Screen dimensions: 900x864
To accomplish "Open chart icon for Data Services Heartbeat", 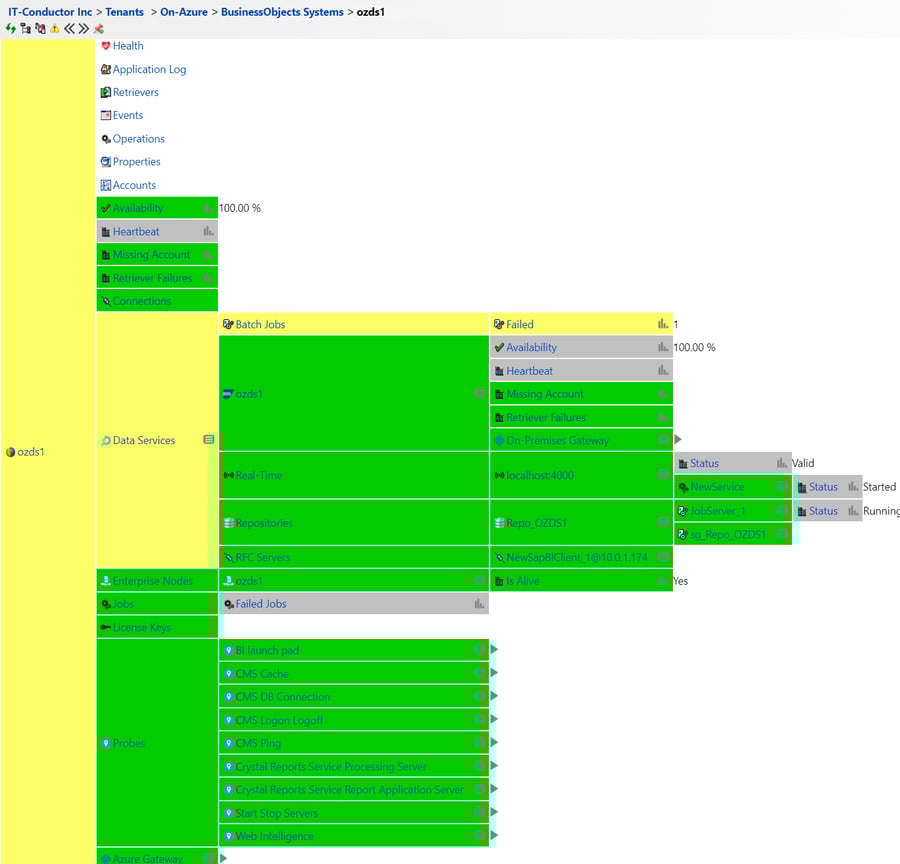I will click(663, 370).
